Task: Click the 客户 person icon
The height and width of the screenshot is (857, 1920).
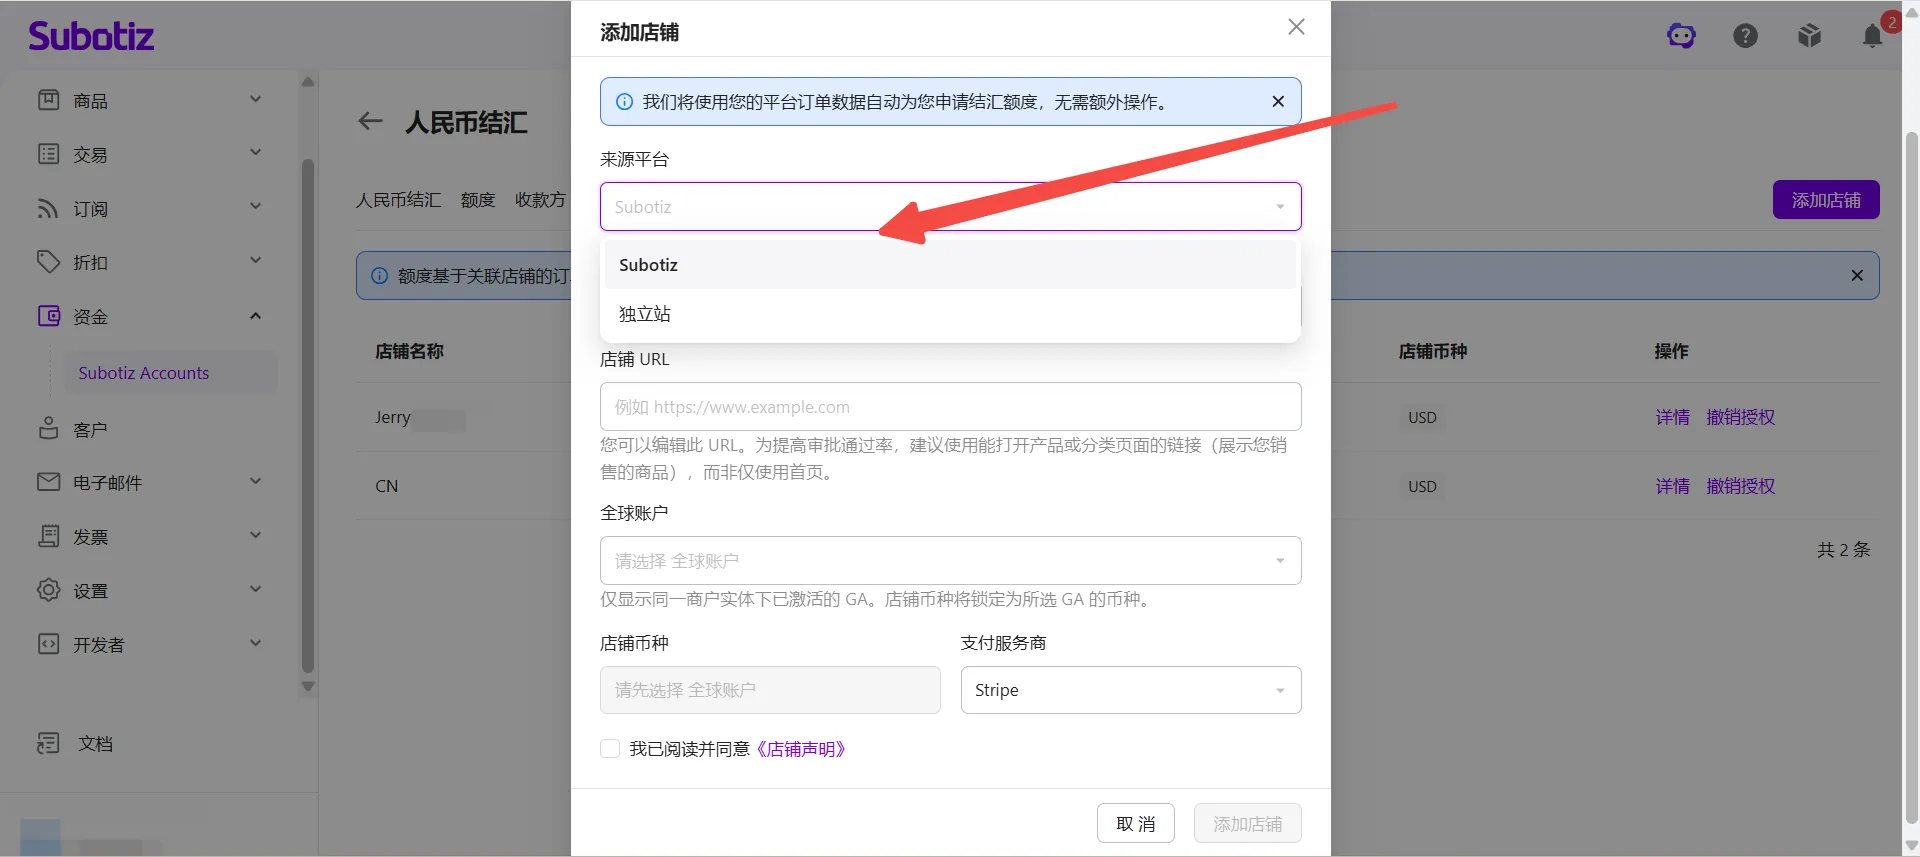Action: 49,429
